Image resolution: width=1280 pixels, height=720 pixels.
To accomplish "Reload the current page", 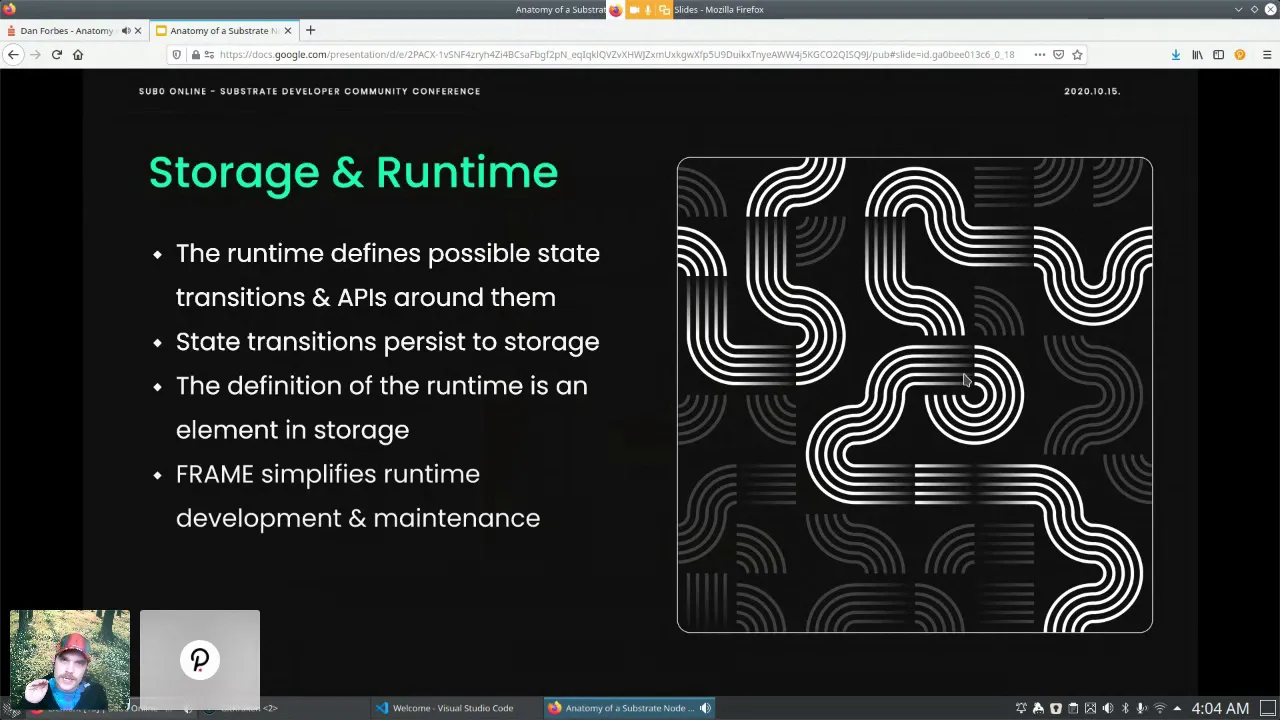I will (x=57, y=55).
